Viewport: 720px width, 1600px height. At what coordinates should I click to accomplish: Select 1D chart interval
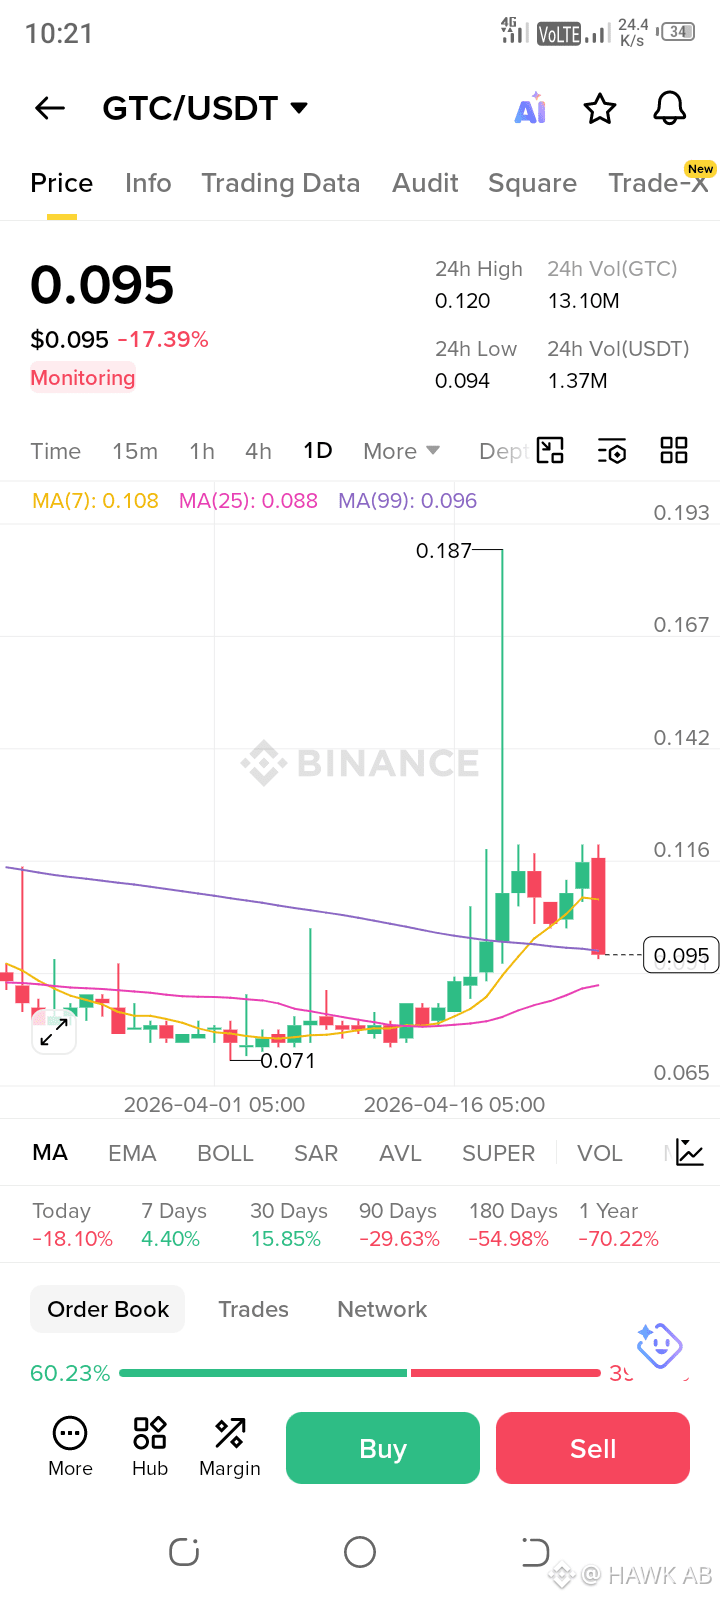point(318,451)
